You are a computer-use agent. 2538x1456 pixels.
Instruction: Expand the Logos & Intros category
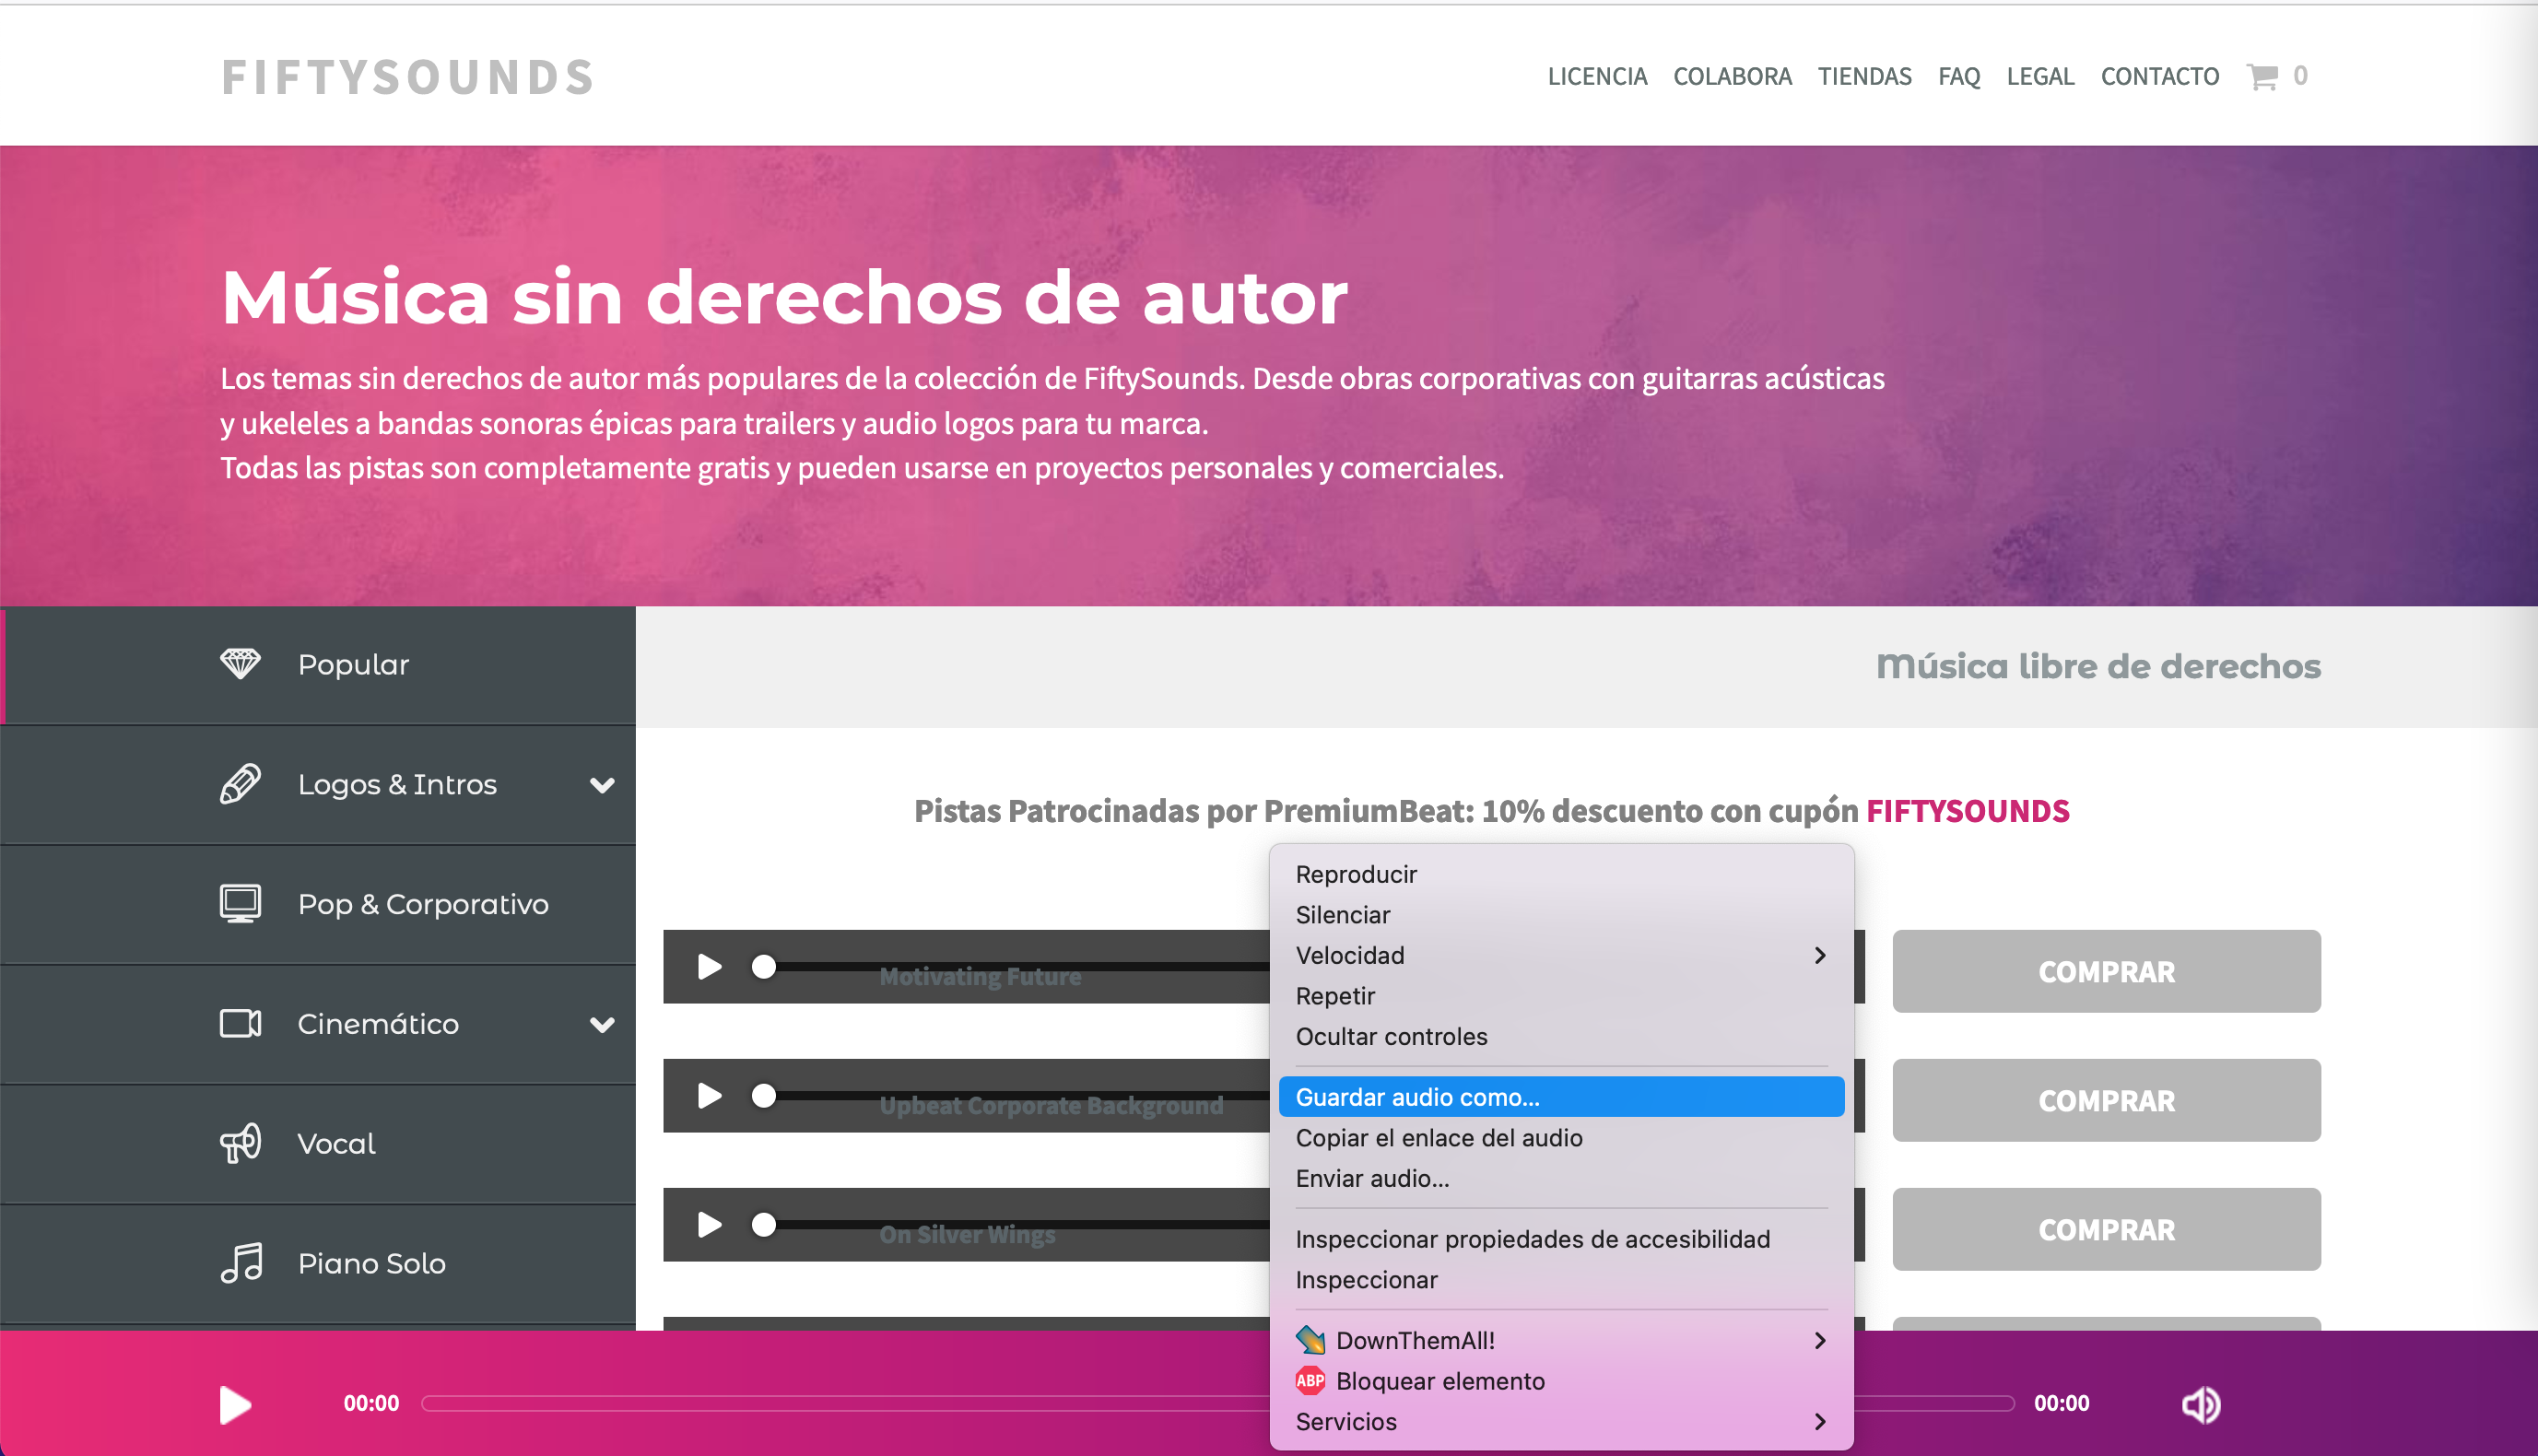602,785
